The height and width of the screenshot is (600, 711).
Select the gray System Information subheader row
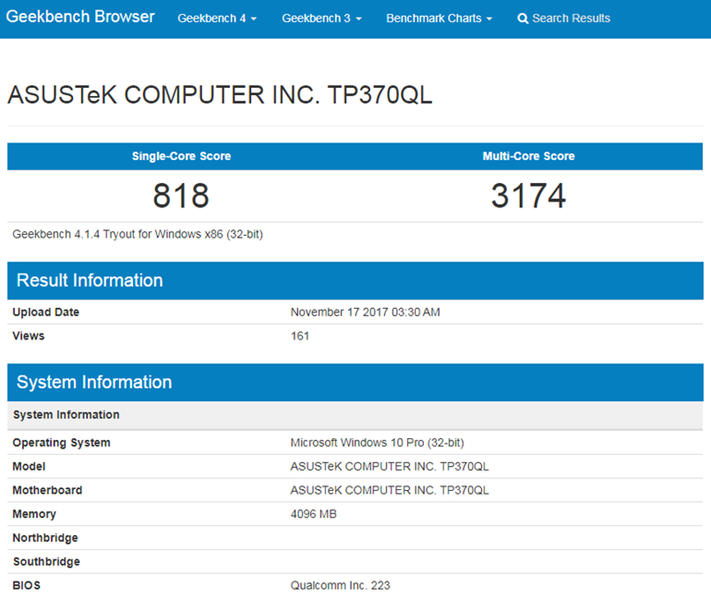tap(355, 415)
